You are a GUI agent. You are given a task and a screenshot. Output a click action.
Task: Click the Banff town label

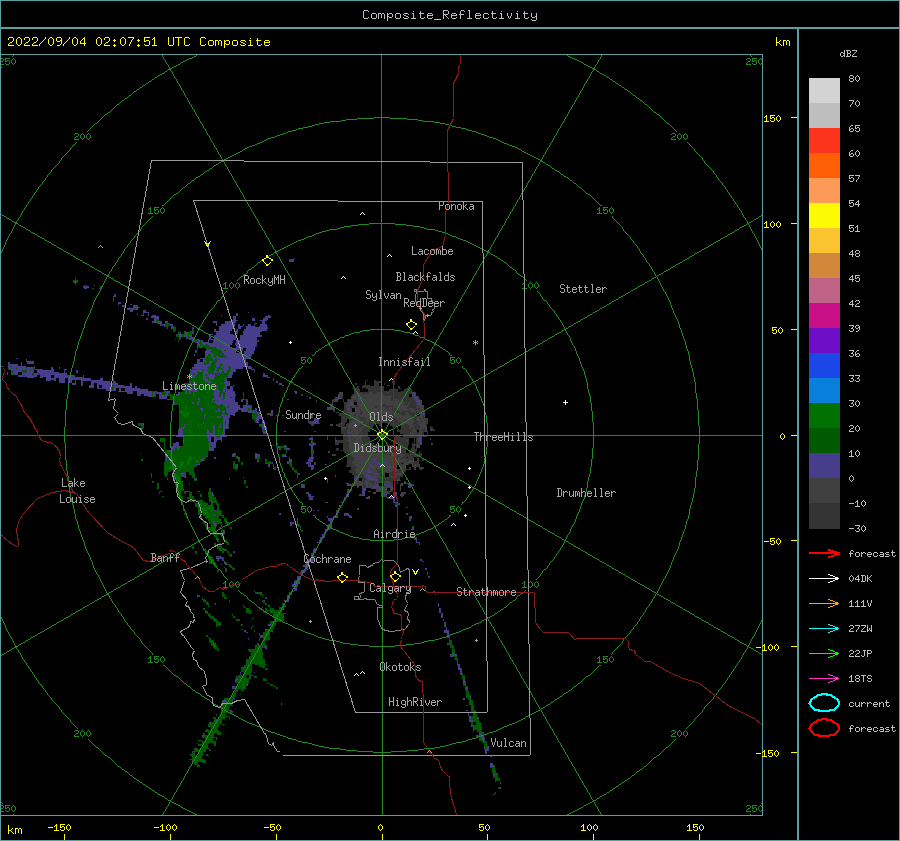[x=165, y=557]
